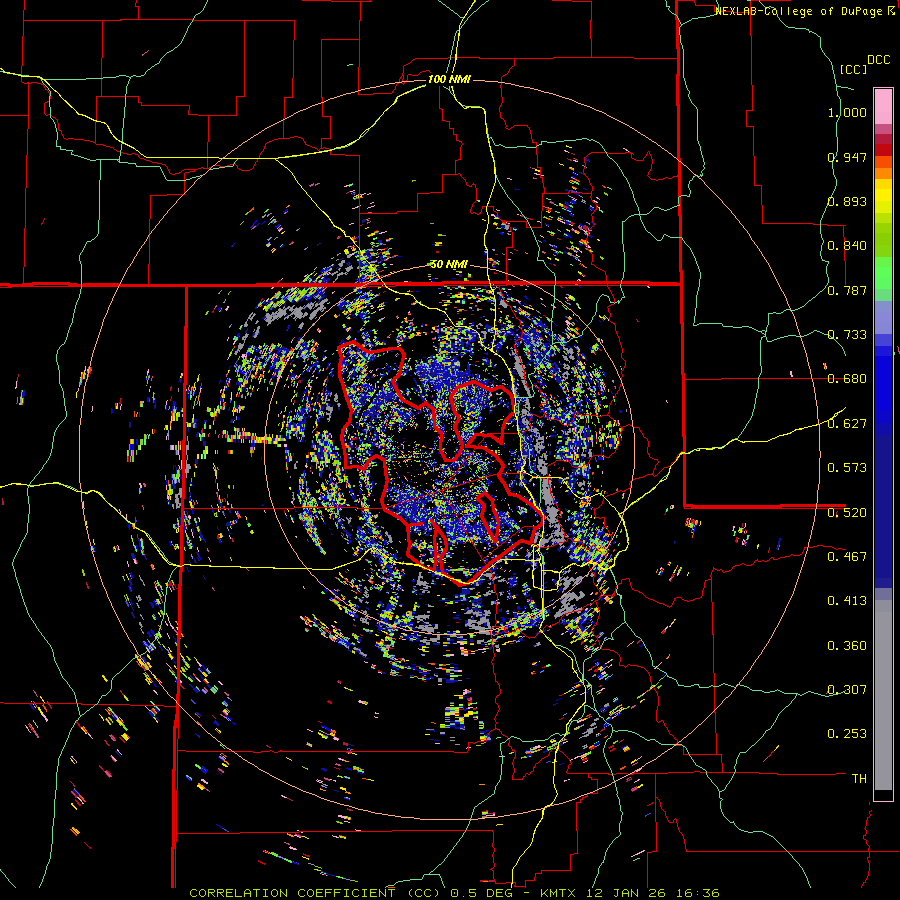Click the 0.253 color scale label

(847, 734)
